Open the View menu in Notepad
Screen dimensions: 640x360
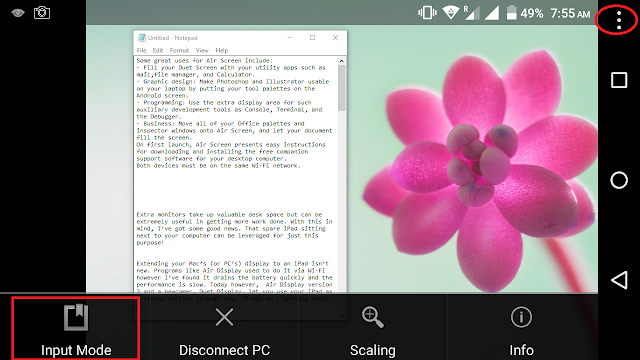tap(202, 51)
